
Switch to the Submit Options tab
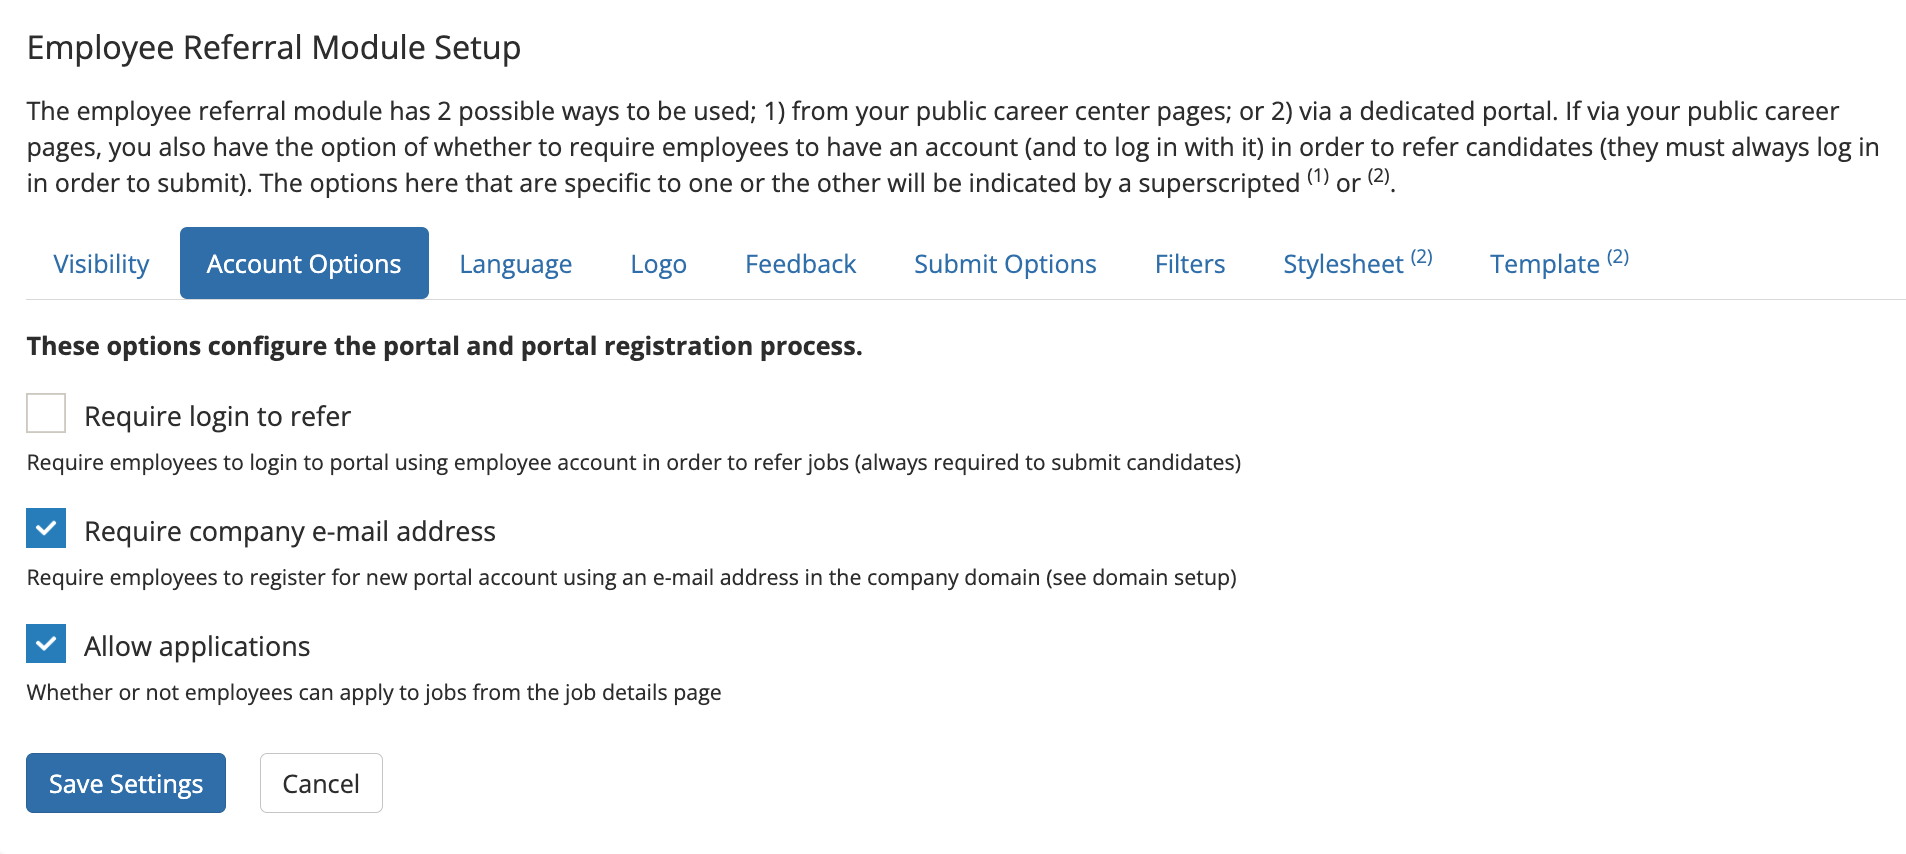pos(1005,264)
